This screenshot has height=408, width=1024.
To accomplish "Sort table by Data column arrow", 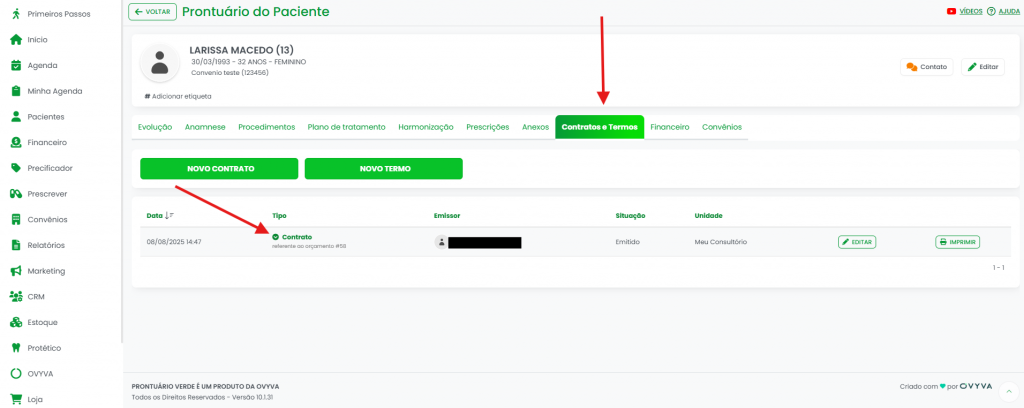I will 170,215.
